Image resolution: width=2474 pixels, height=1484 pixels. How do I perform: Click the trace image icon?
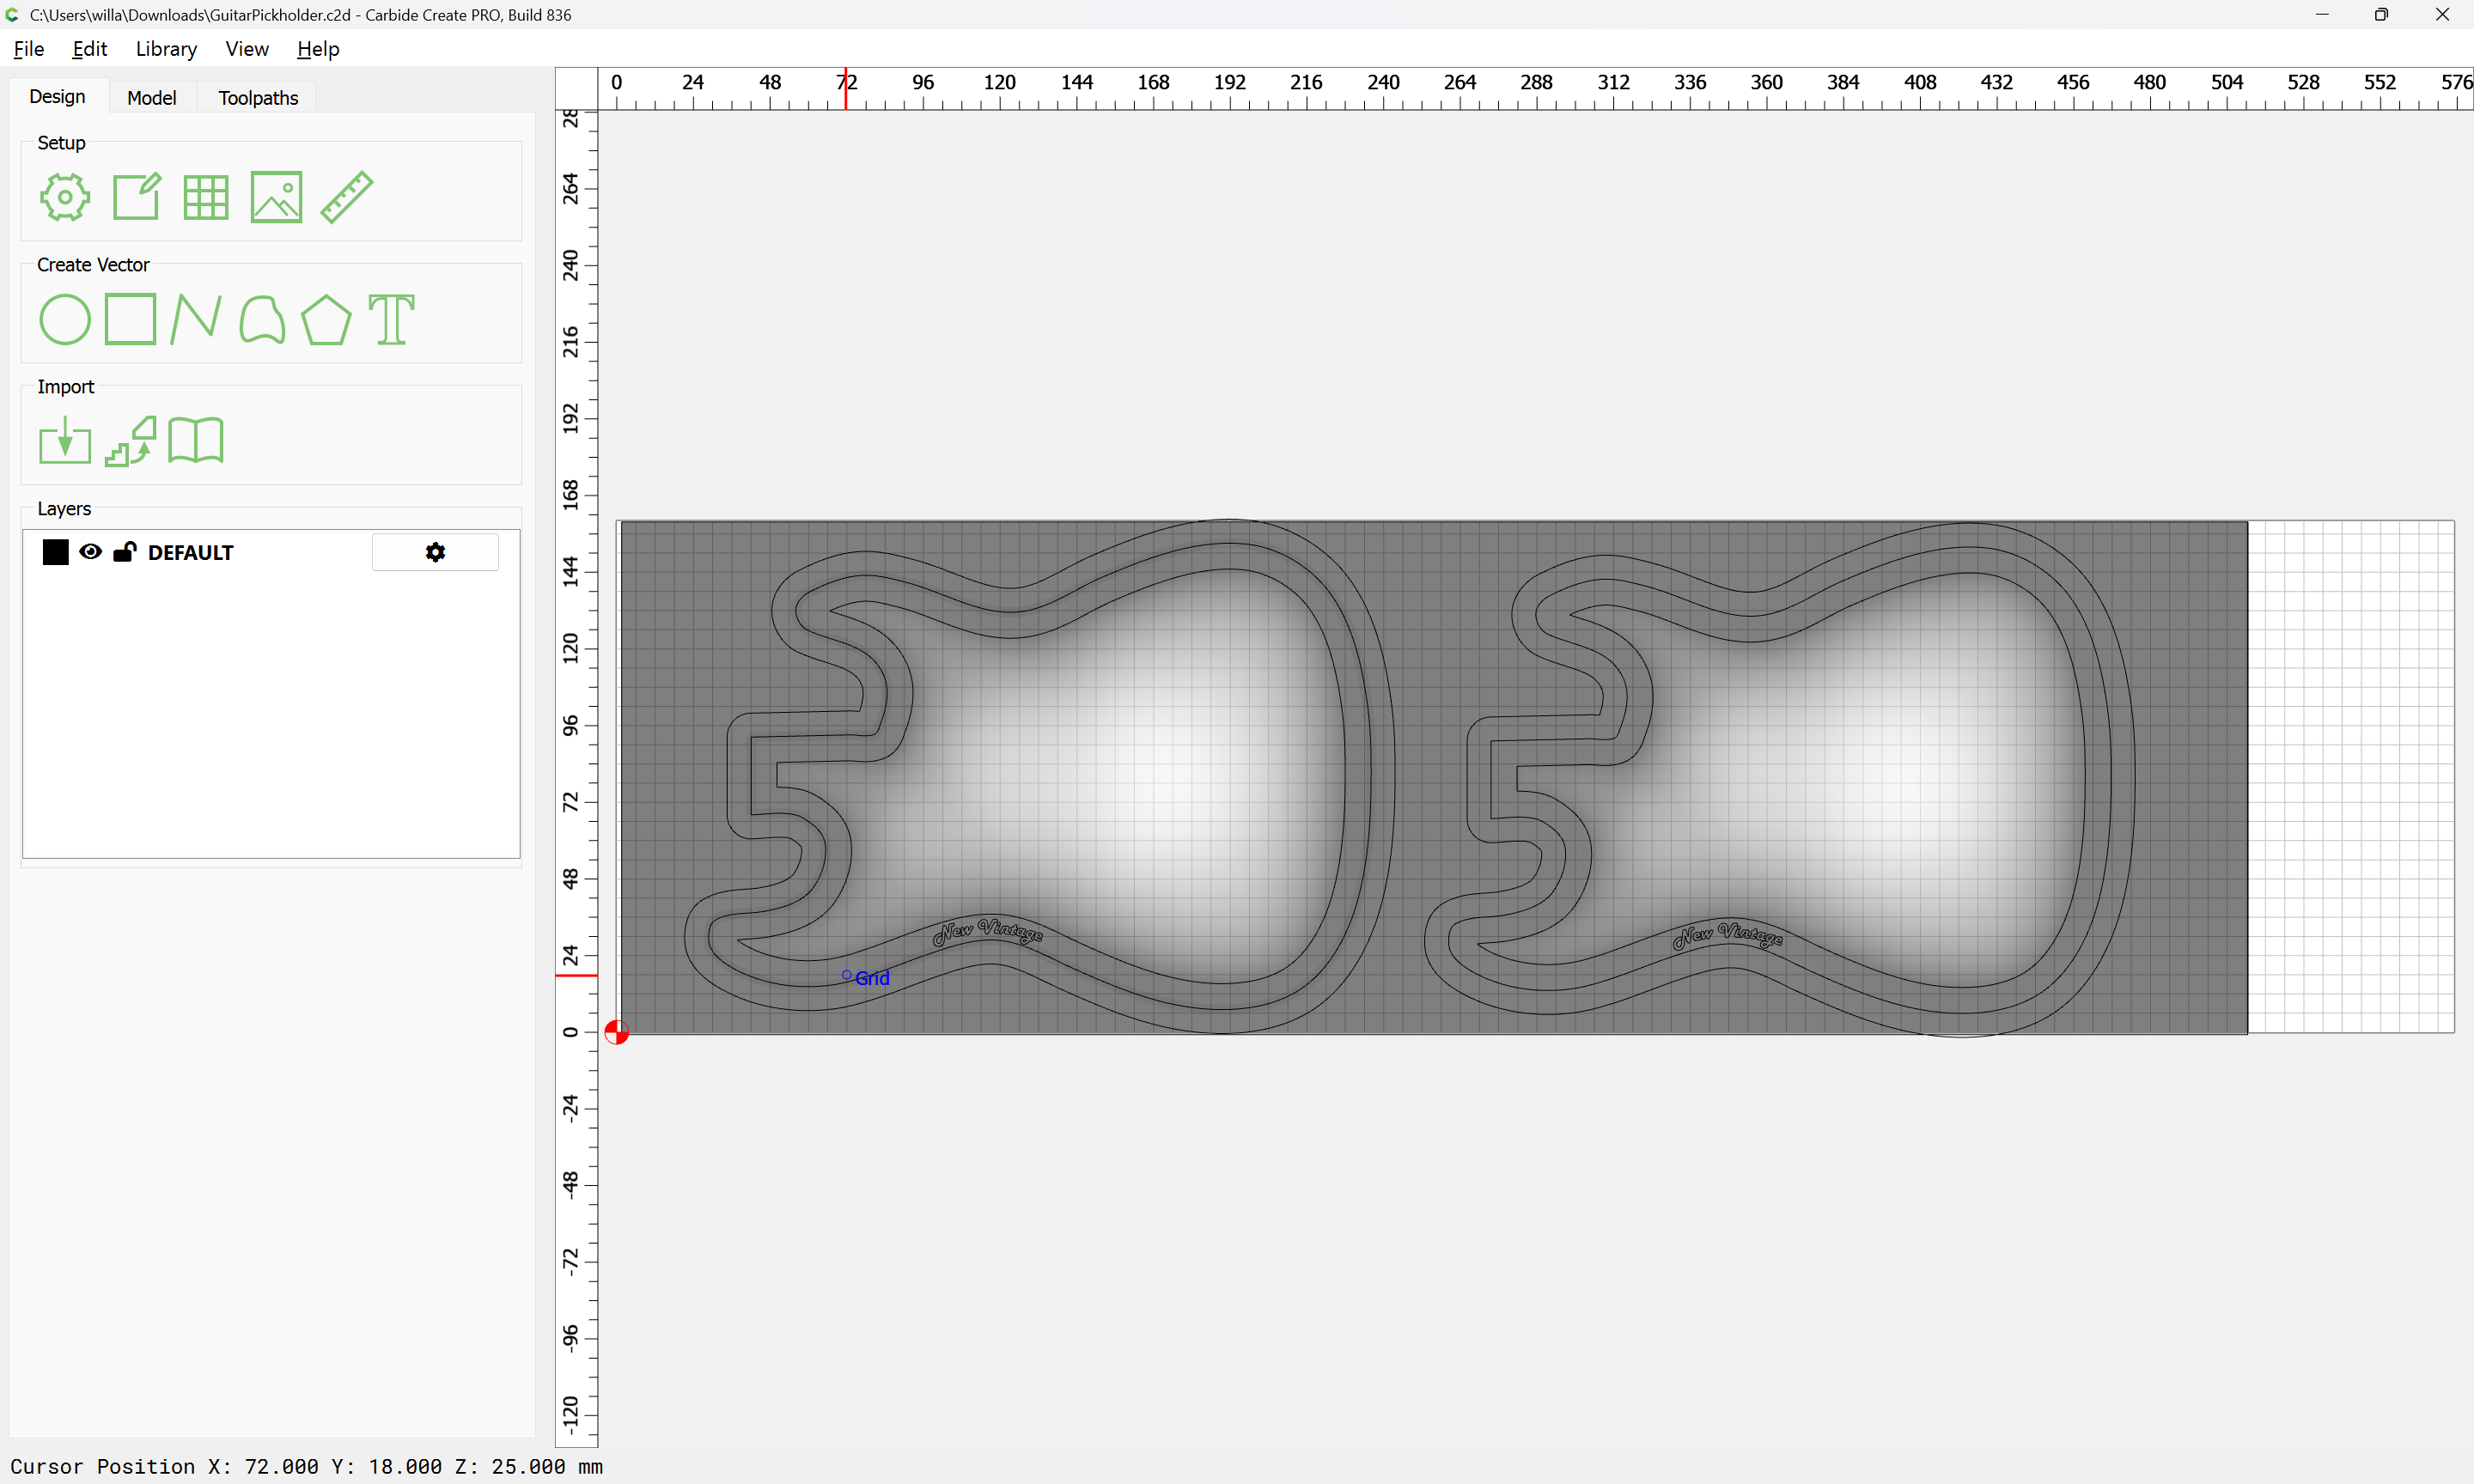click(x=131, y=441)
